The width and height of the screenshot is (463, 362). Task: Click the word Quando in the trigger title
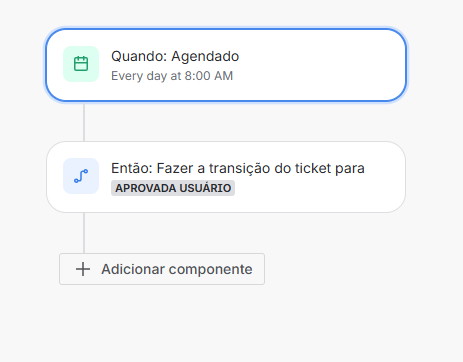coord(139,57)
